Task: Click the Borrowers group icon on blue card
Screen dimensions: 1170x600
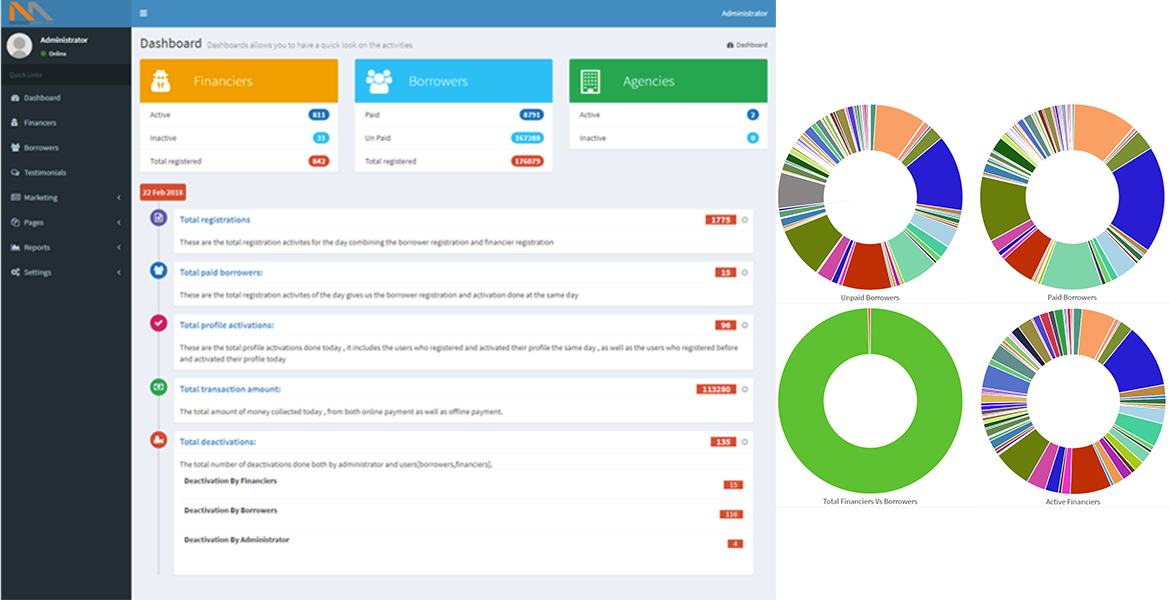Action: point(378,81)
